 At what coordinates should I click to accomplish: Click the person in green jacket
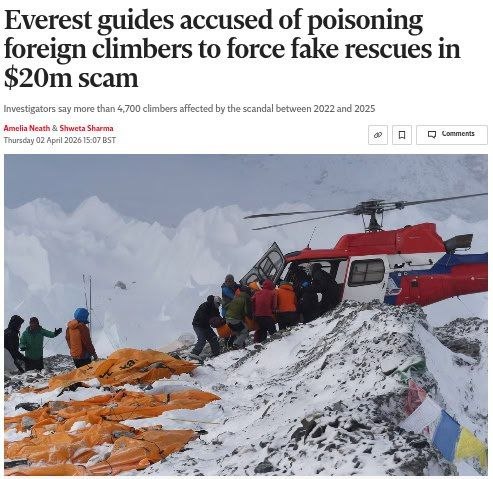point(35,343)
